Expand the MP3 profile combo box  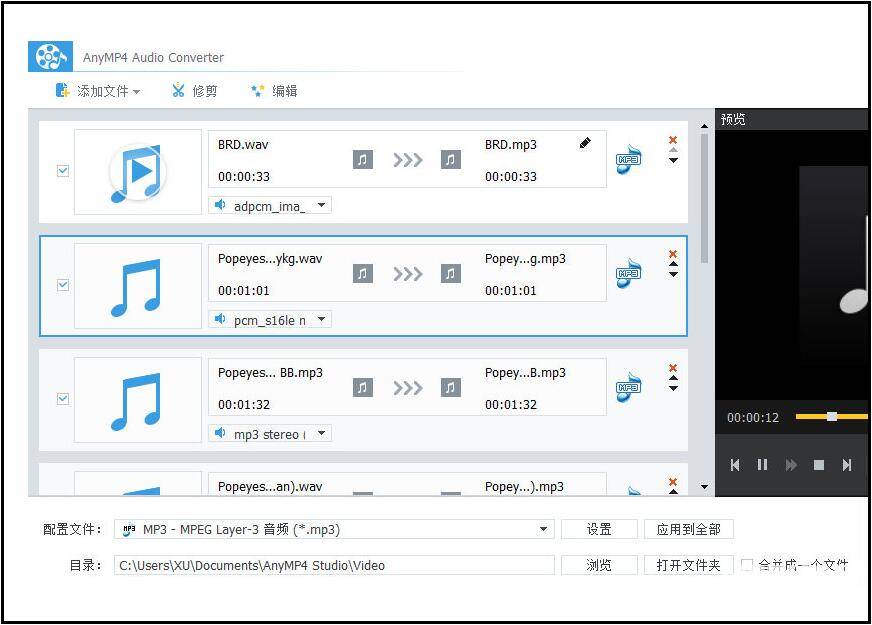pyautogui.click(x=541, y=529)
